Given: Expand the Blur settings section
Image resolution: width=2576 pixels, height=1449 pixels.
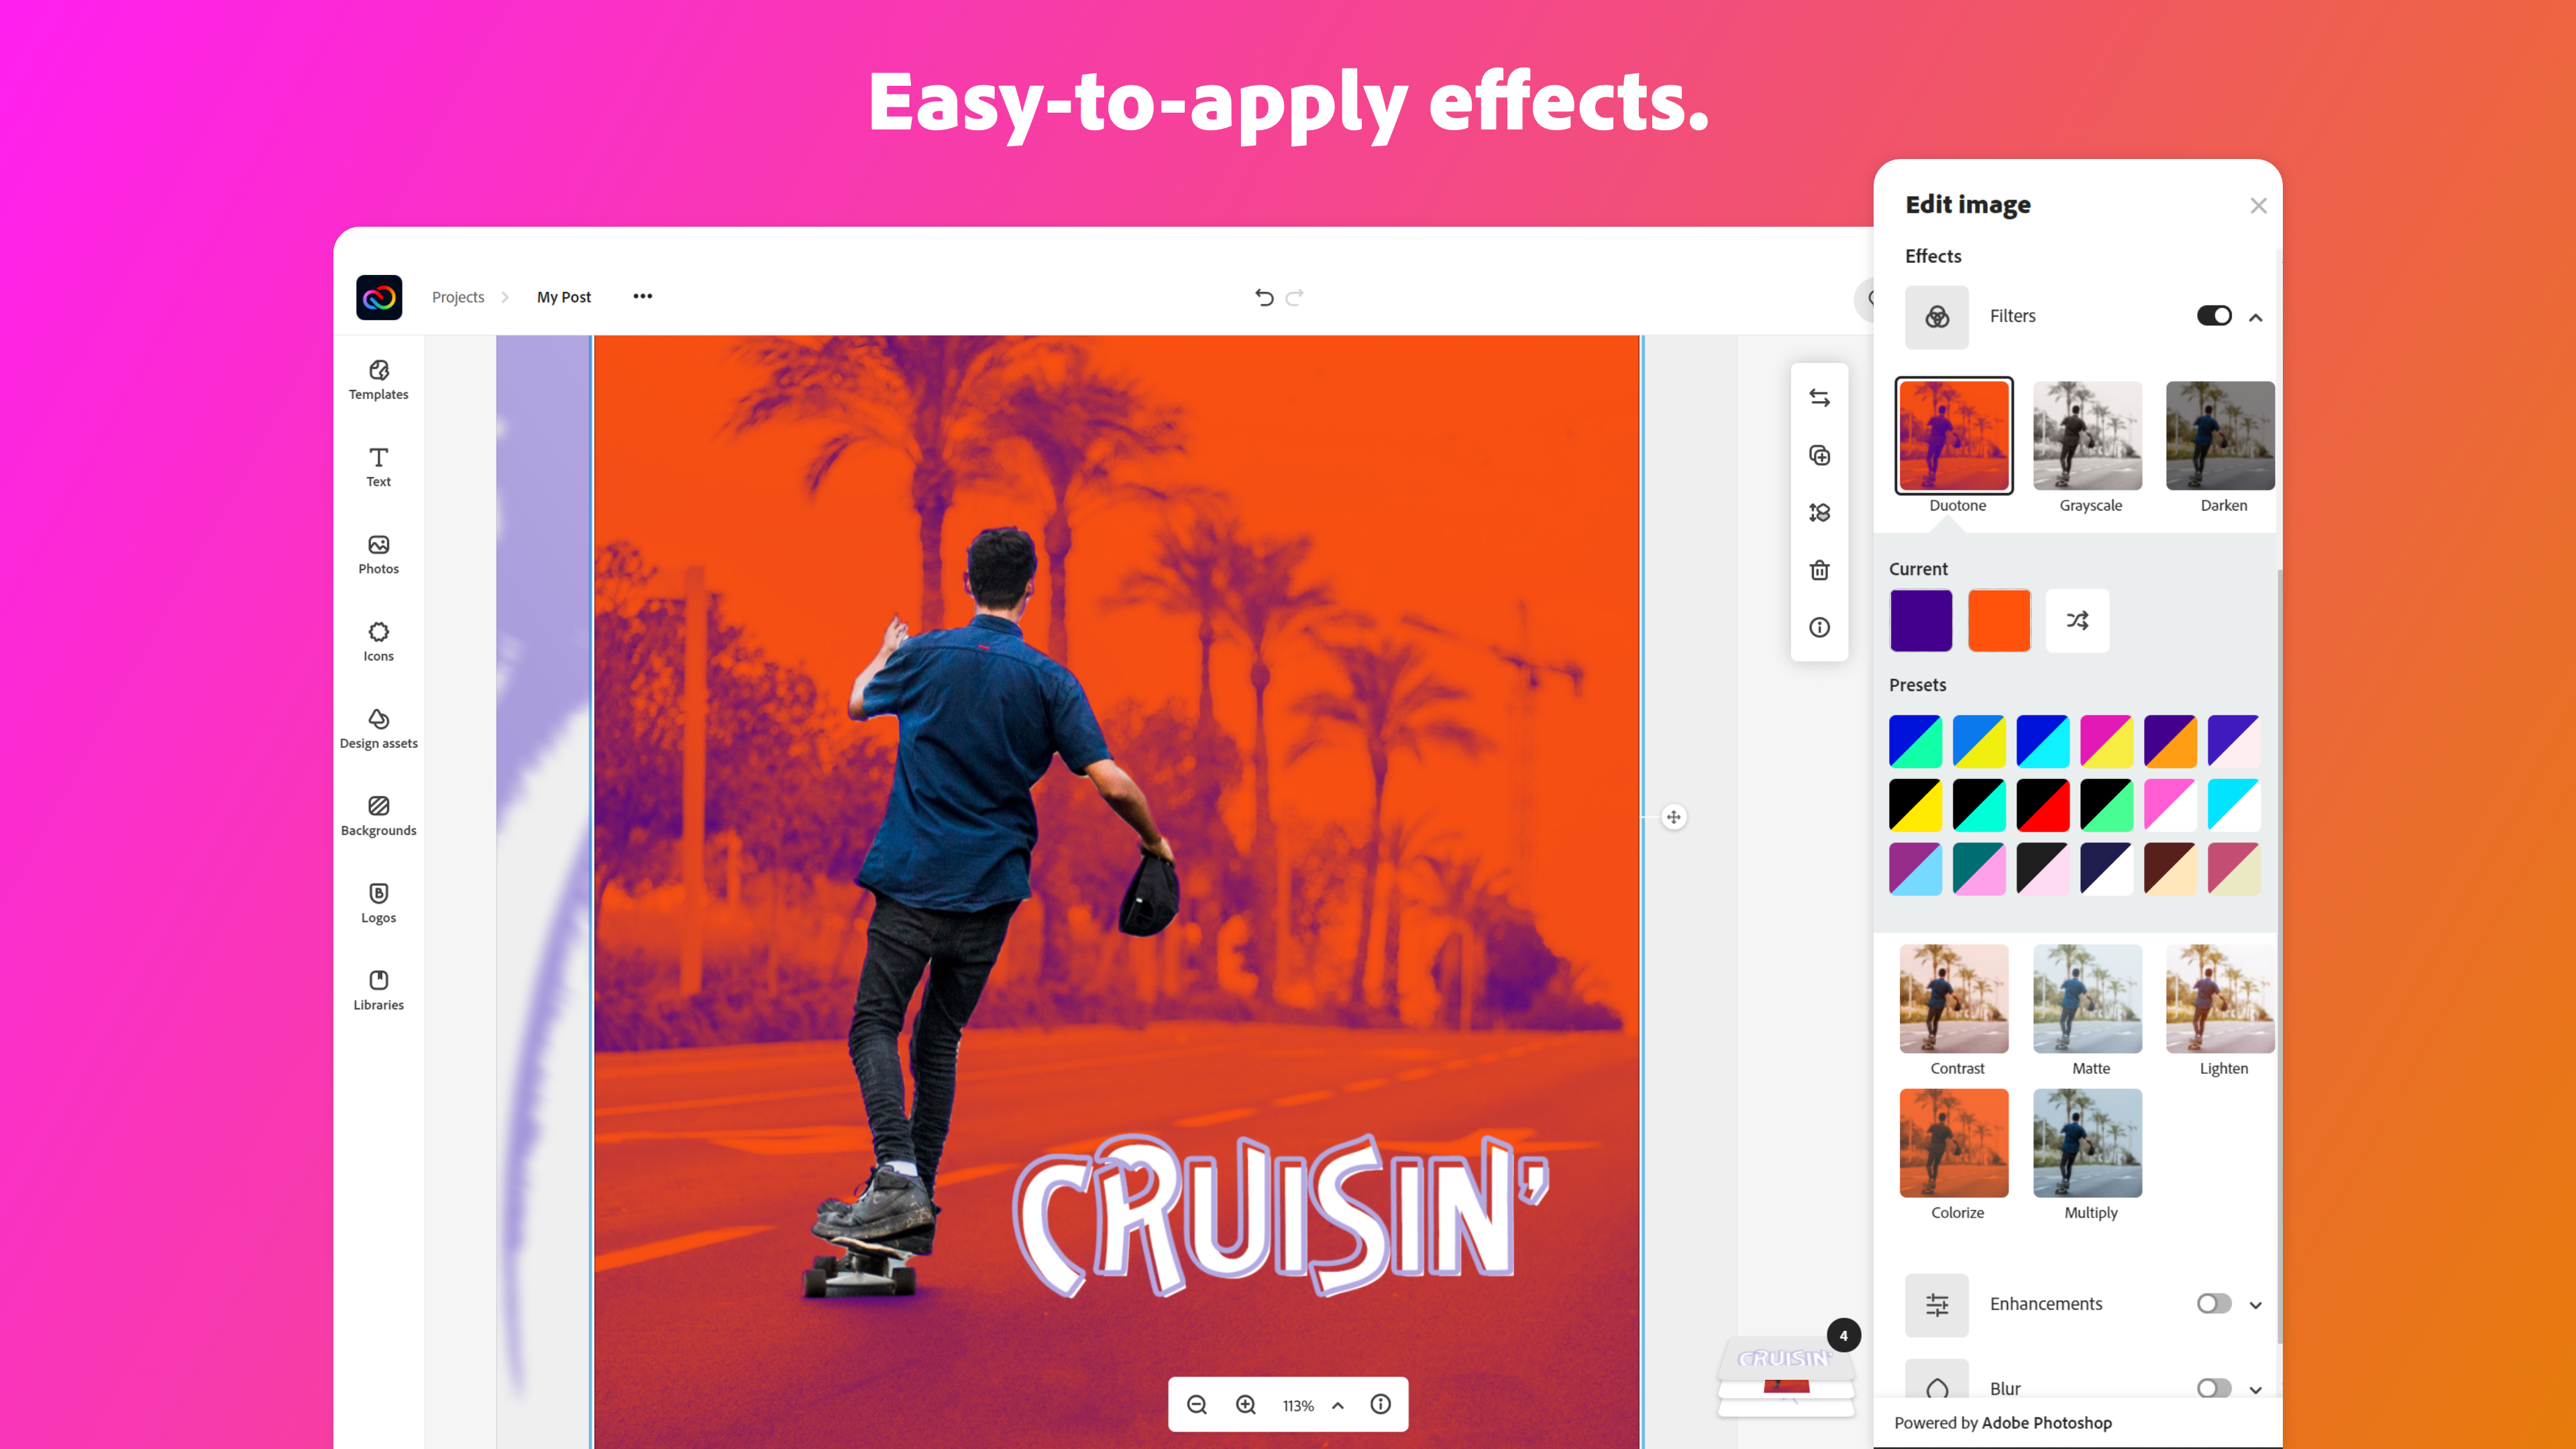Looking at the screenshot, I should click(x=2261, y=1389).
